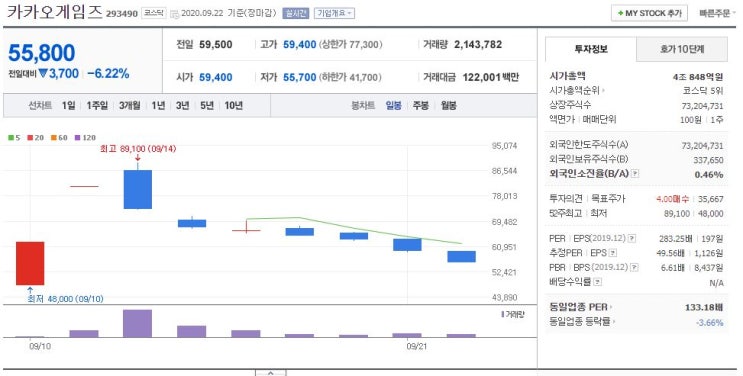The width and height of the screenshot is (743, 376).
Task: Select the 3년 line chart period
Action: 182,106
